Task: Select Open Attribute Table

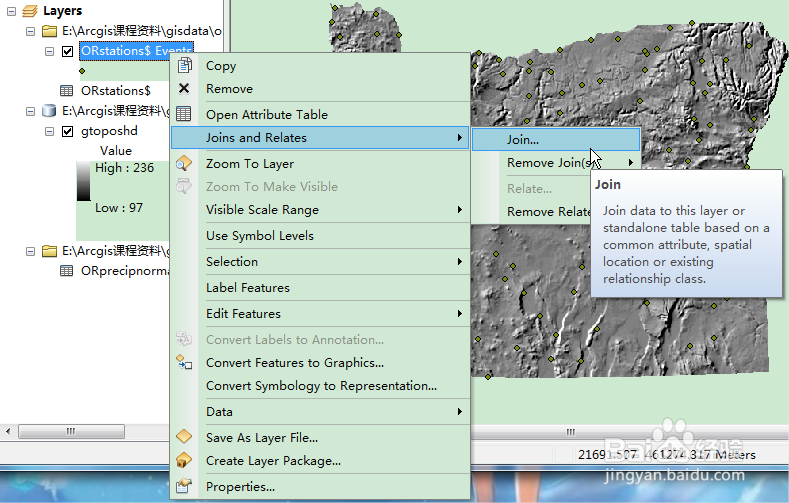Action: point(320,114)
